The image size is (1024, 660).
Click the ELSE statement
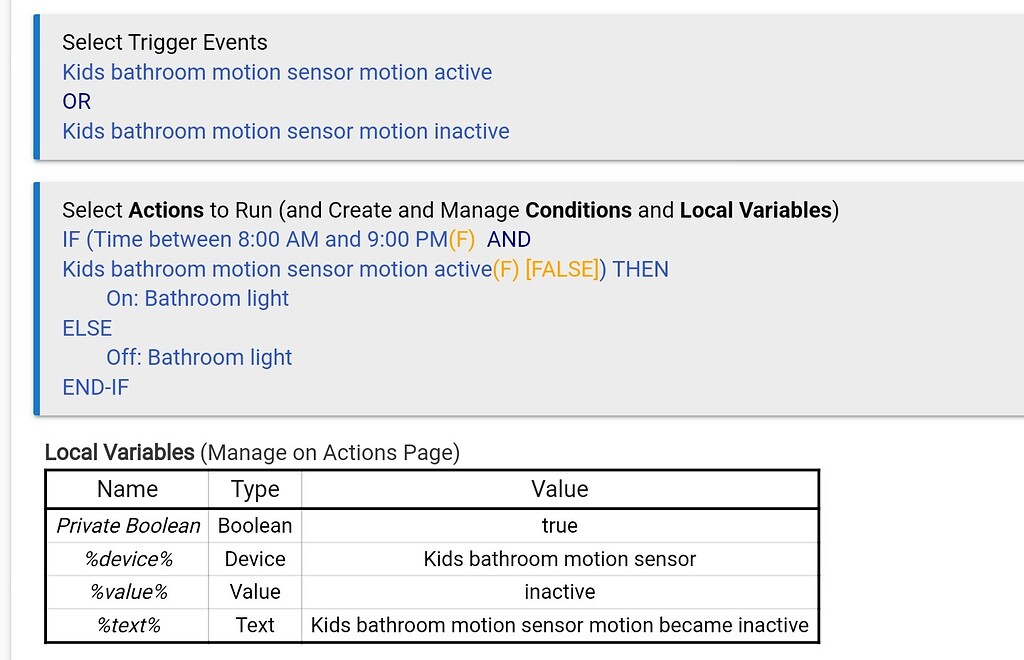pos(87,328)
